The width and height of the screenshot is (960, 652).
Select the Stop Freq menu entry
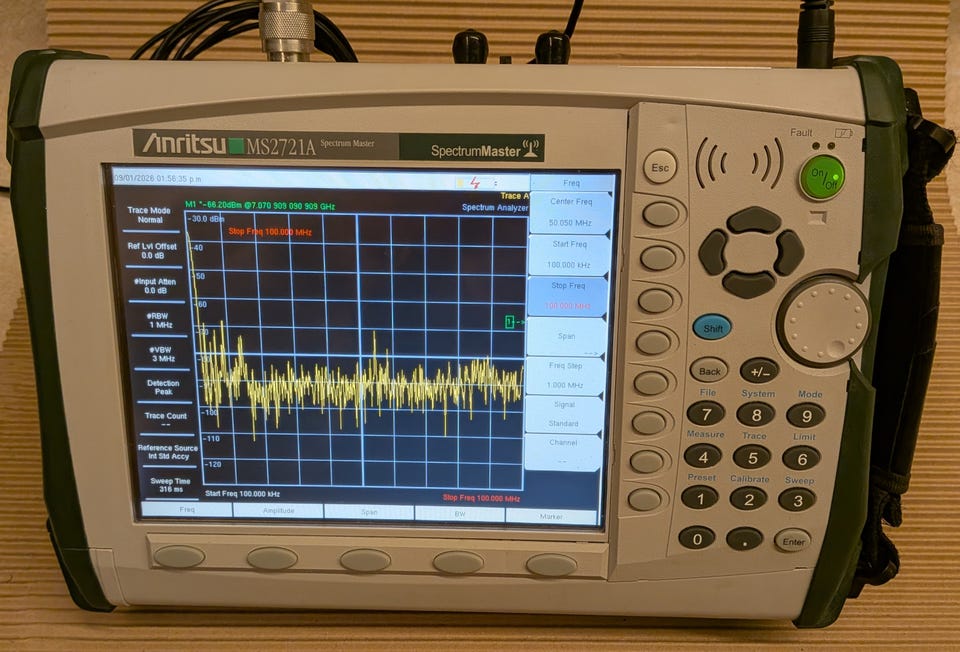pos(568,296)
